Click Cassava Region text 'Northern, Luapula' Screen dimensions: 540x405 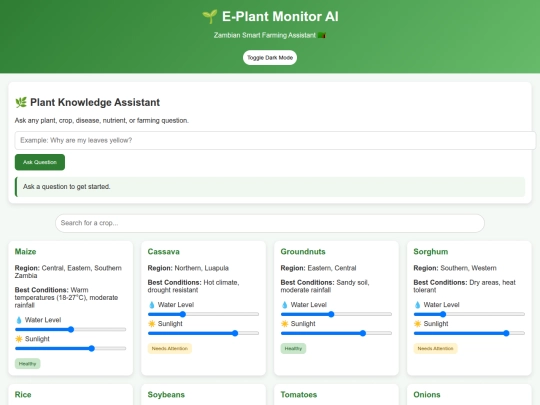click(201, 268)
